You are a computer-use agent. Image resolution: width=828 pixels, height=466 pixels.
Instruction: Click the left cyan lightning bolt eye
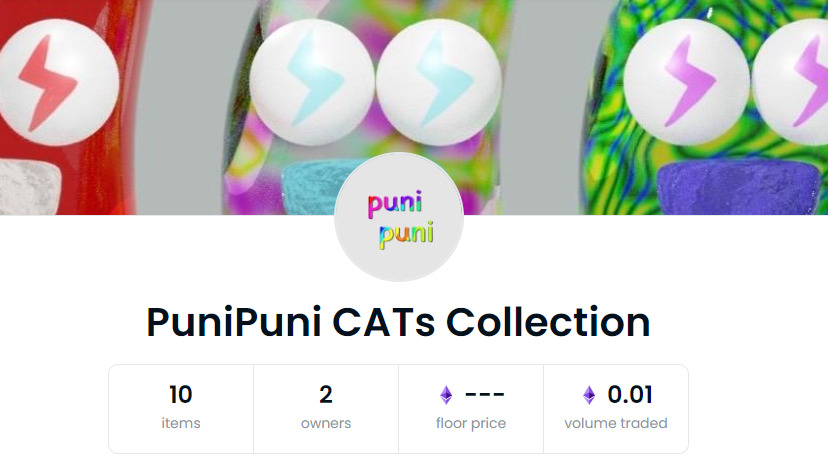(x=312, y=82)
